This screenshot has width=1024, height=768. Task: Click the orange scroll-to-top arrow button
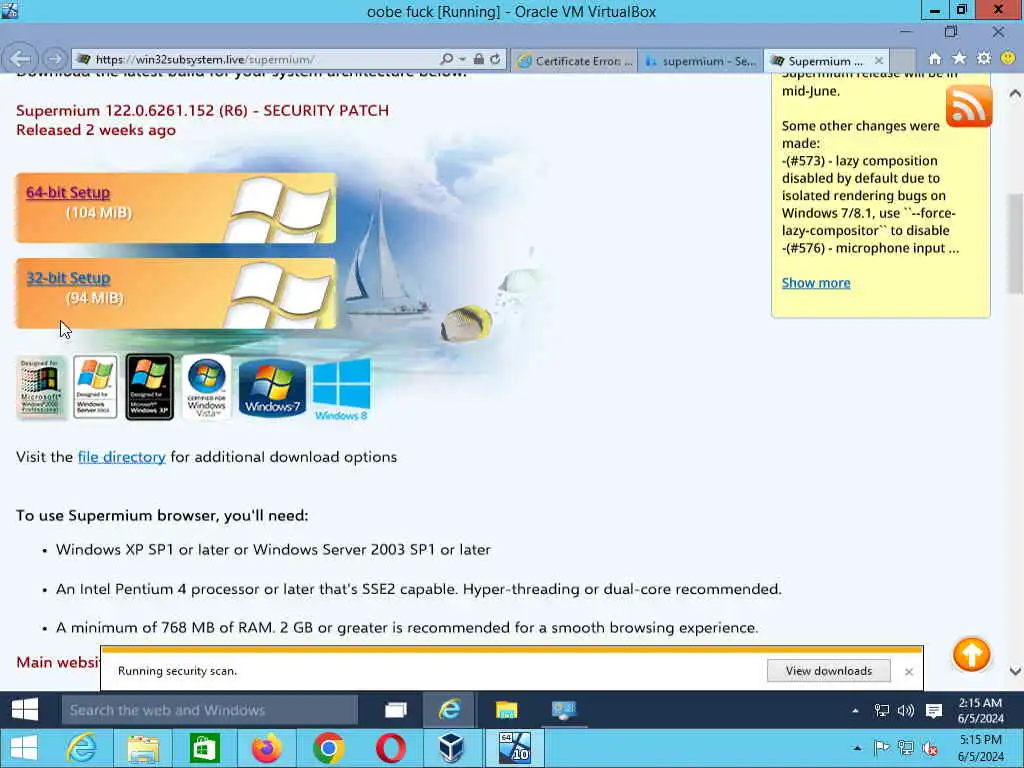(971, 654)
